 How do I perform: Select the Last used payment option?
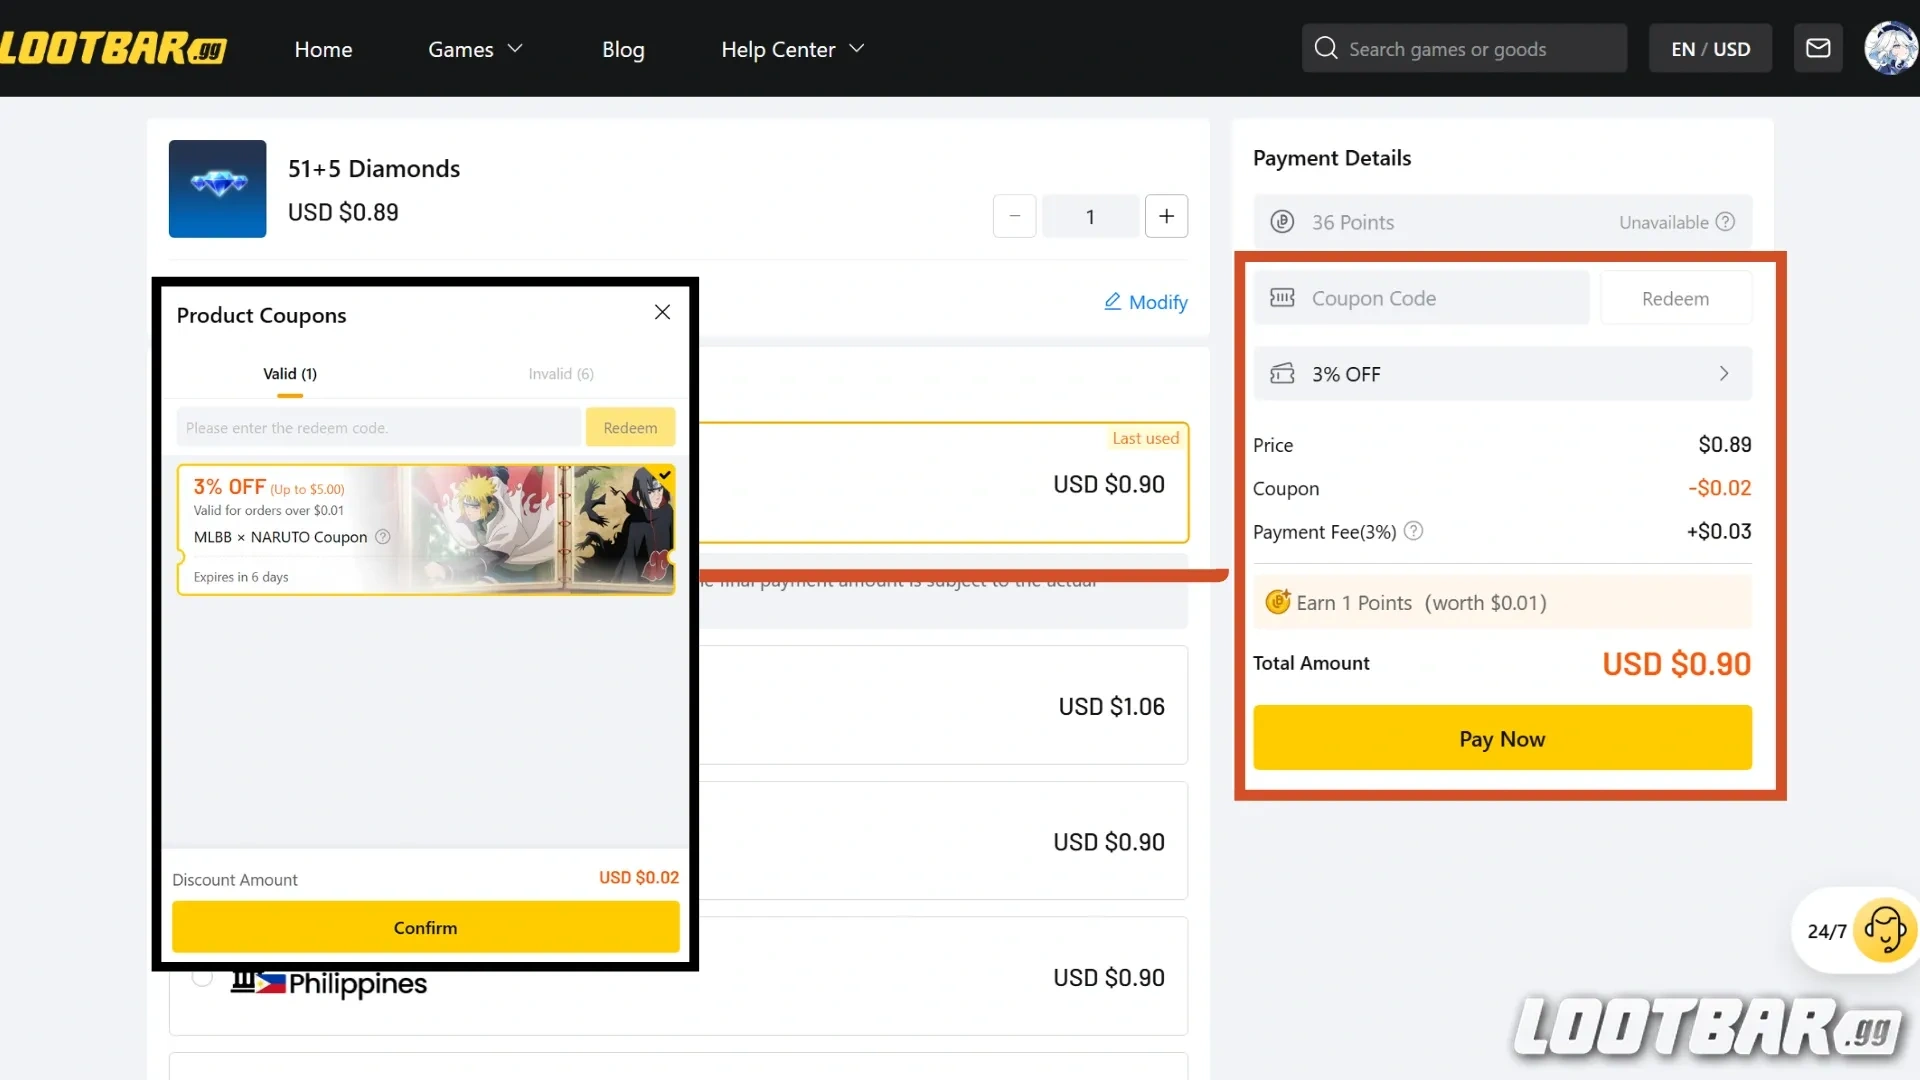[944, 483]
